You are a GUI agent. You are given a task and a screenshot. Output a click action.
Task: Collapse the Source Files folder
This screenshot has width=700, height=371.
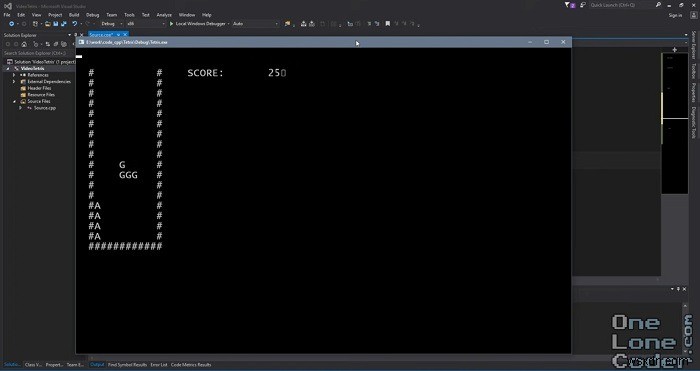14,101
